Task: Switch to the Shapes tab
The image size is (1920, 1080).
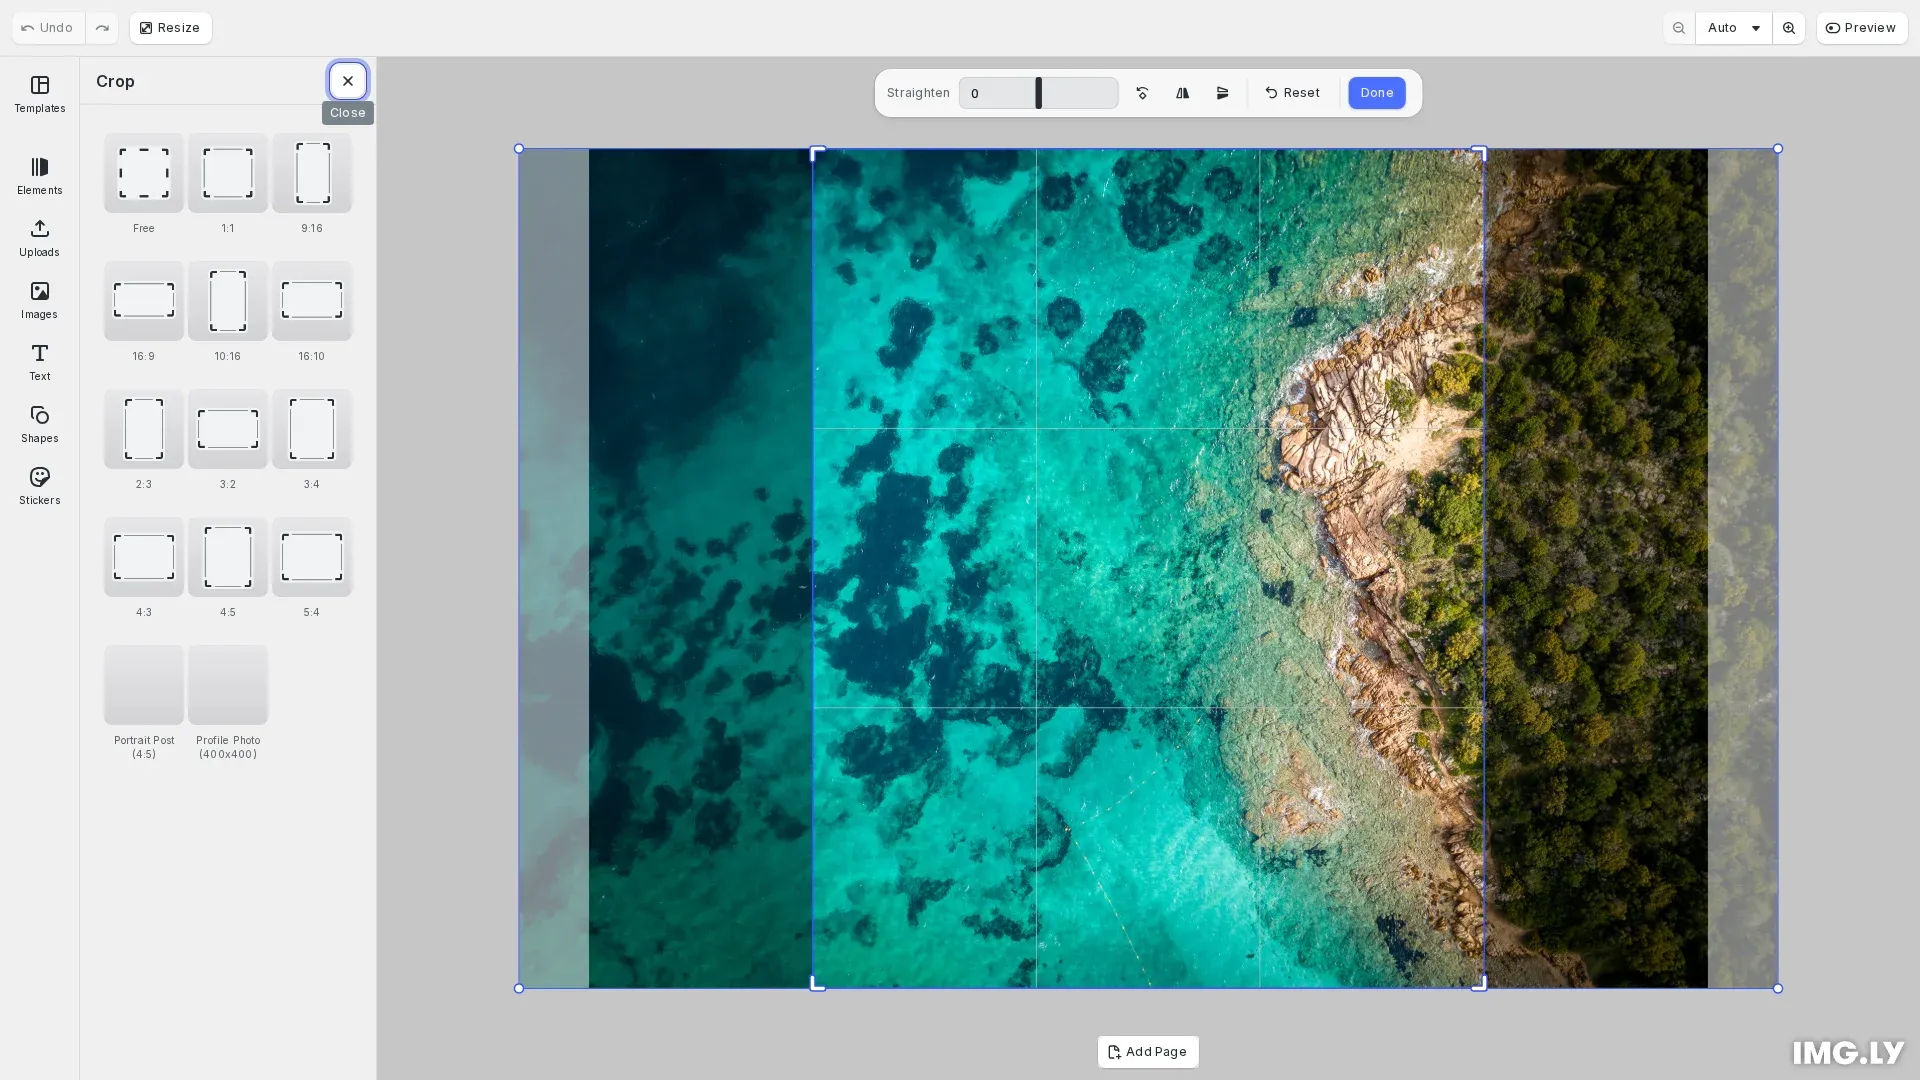Action: pos(39,424)
